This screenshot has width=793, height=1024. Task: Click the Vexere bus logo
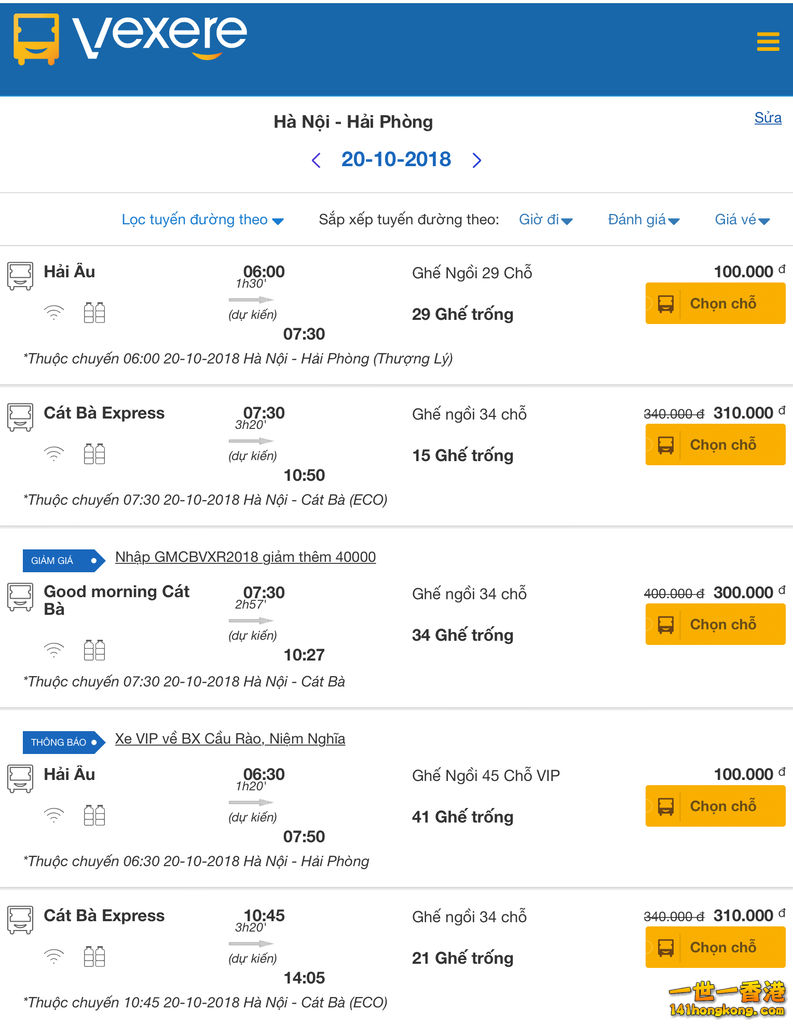point(36,40)
